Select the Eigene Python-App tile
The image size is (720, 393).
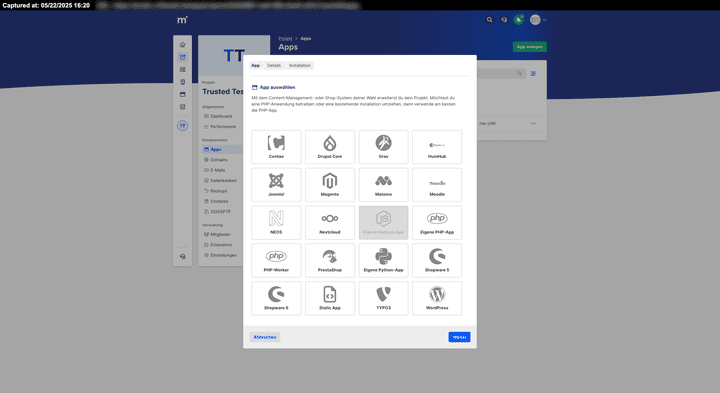(383, 260)
